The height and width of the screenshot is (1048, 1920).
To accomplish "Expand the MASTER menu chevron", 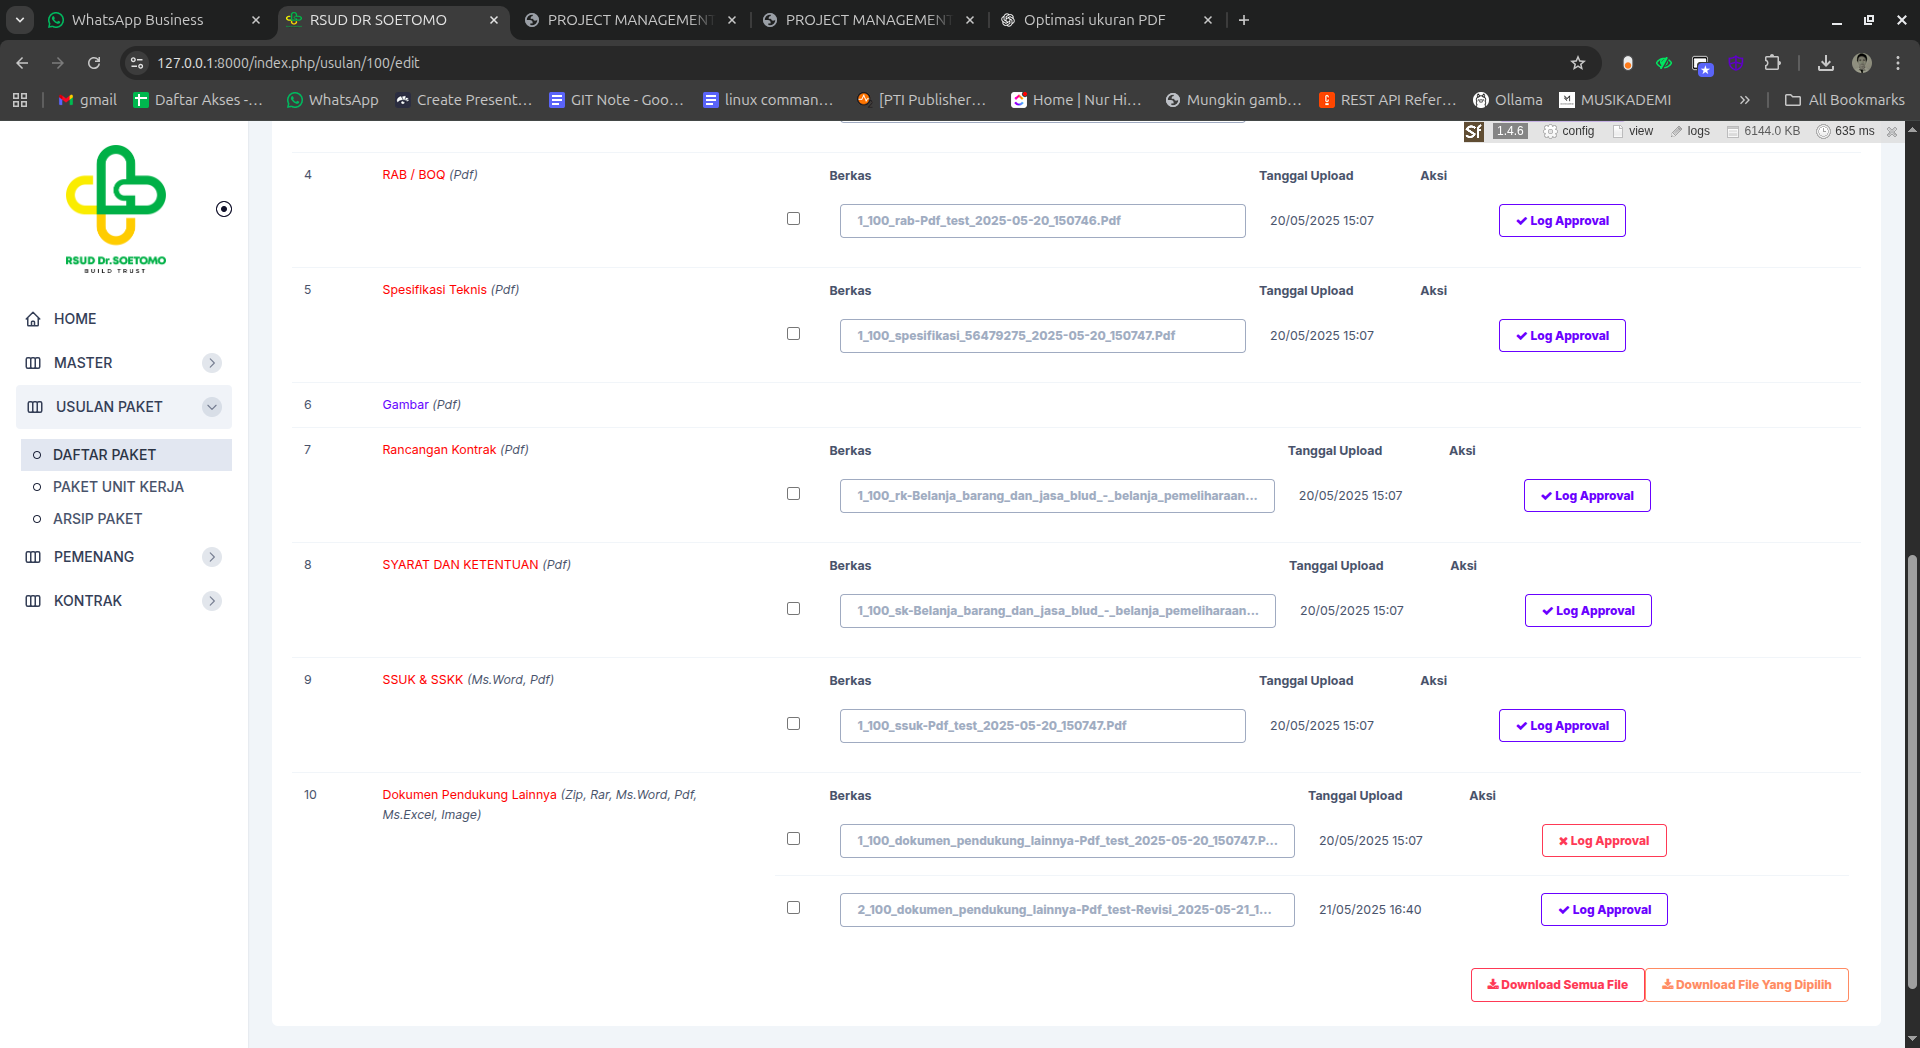I will click(x=212, y=363).
